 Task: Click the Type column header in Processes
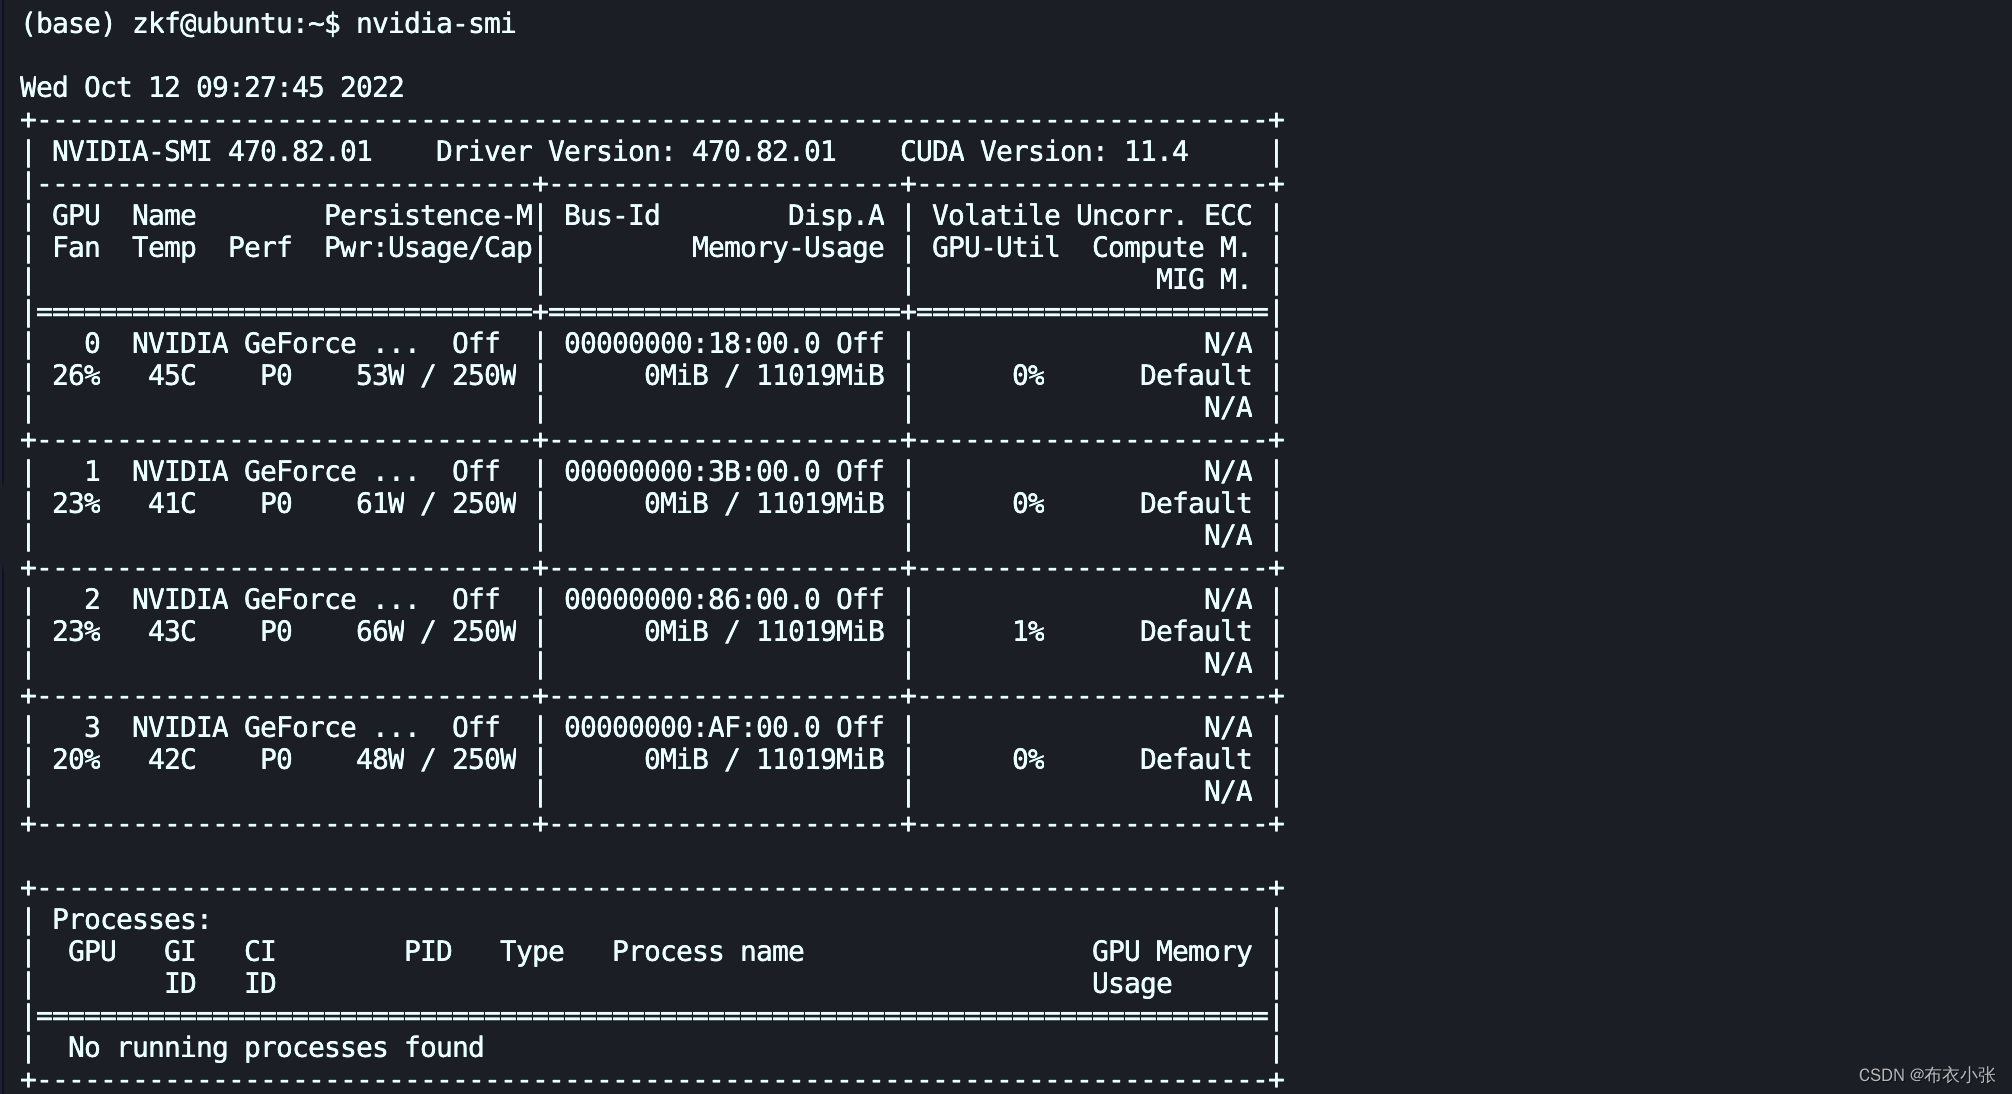532,951
